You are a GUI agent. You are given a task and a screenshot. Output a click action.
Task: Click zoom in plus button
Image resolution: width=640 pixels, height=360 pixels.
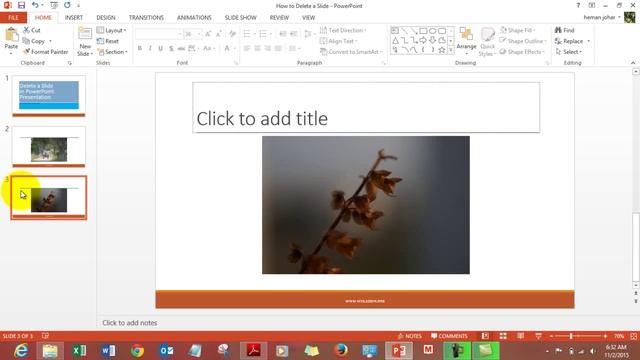(x=605, y=336)
